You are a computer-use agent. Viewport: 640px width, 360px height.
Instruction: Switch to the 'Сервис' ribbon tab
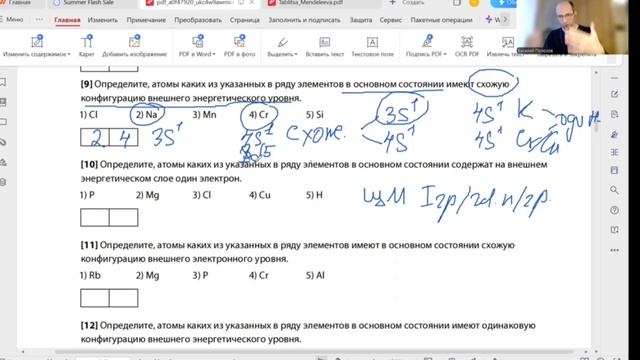(x=391, y=20)
